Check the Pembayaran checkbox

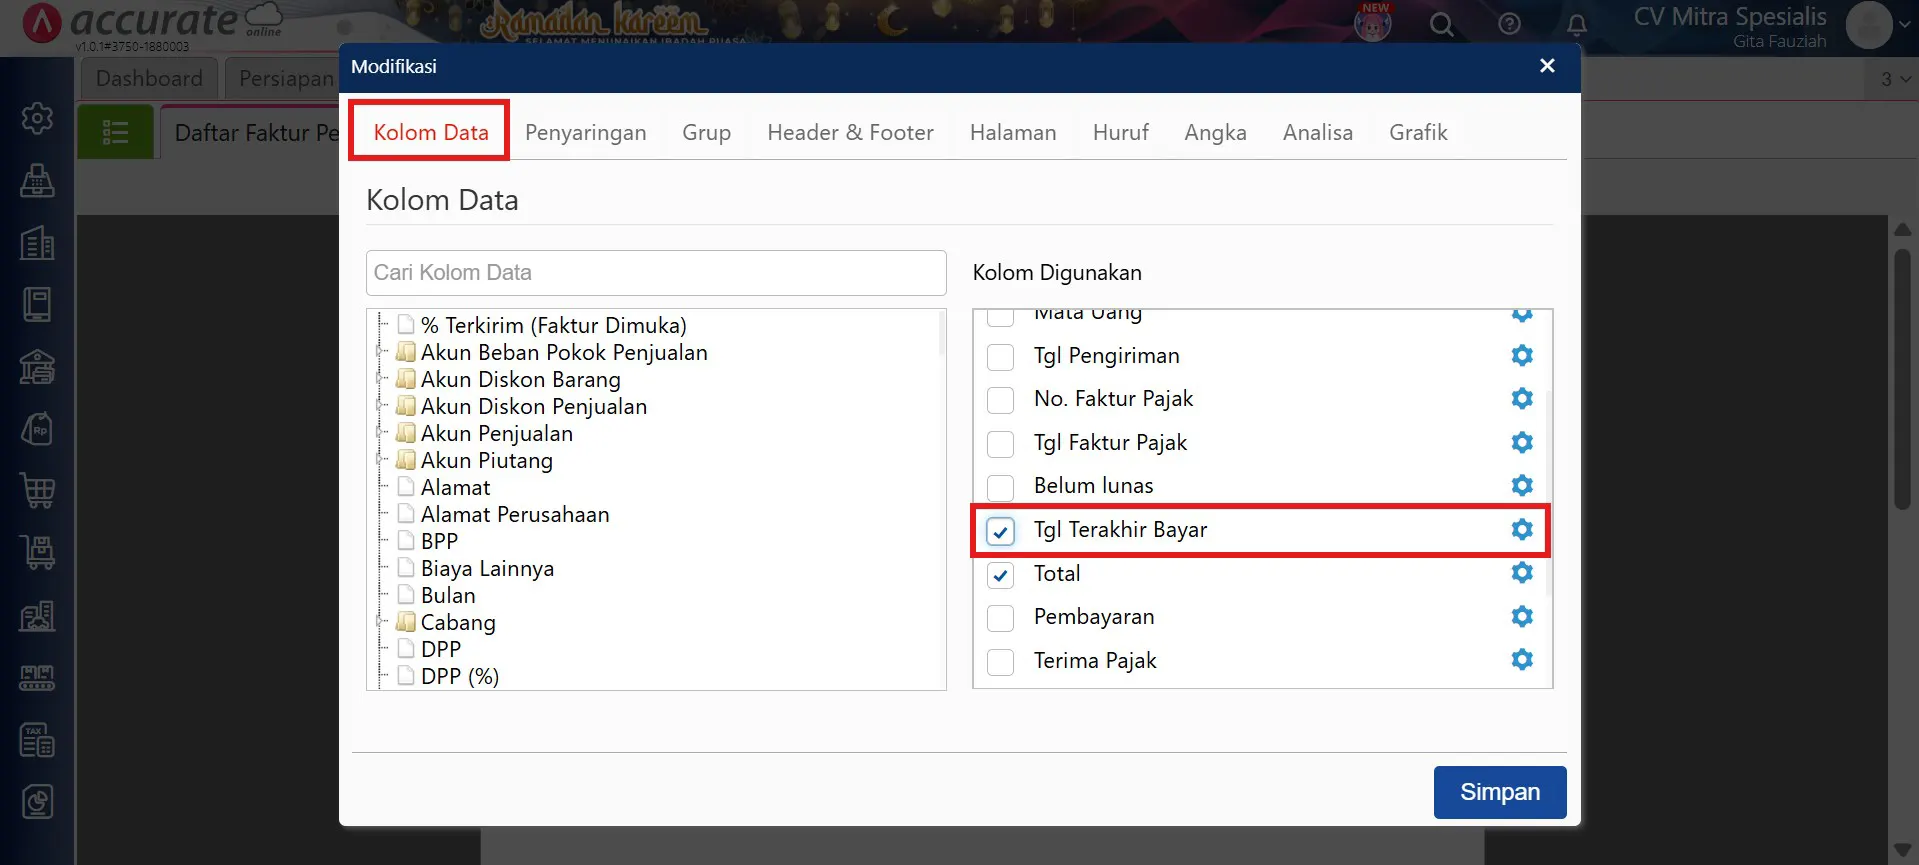click(1000, 618)
